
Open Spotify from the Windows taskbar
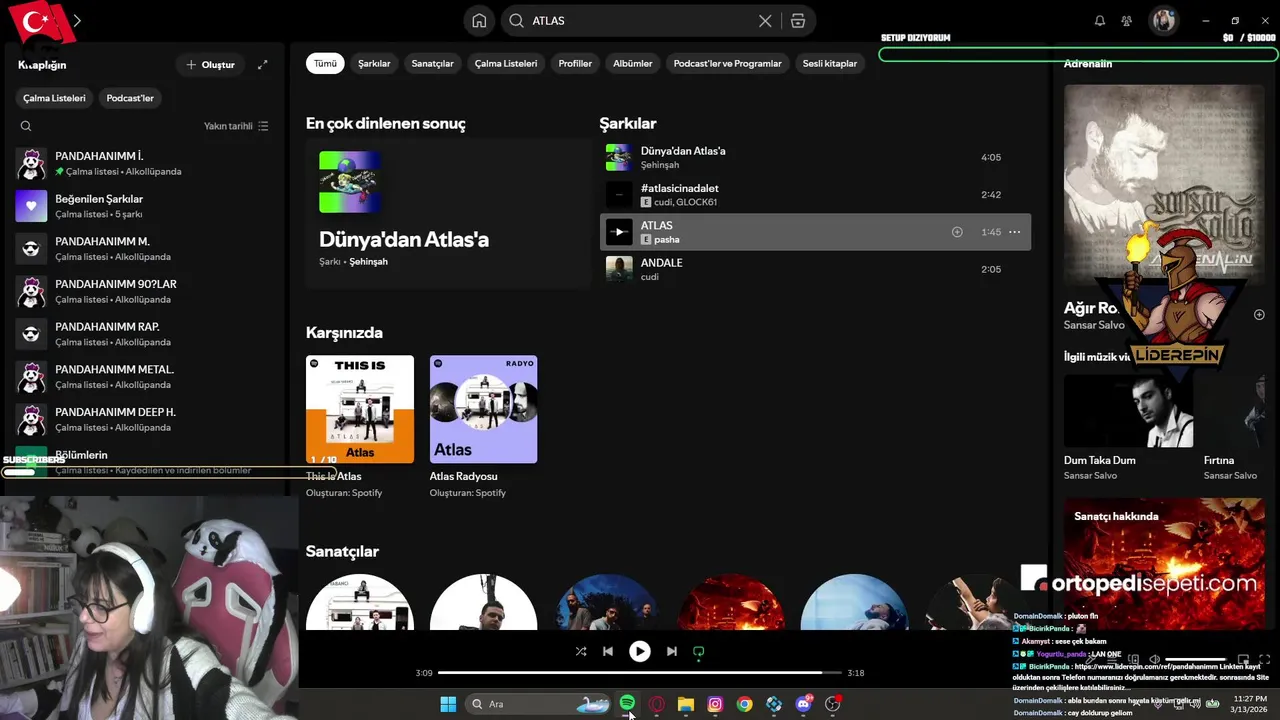627,704
